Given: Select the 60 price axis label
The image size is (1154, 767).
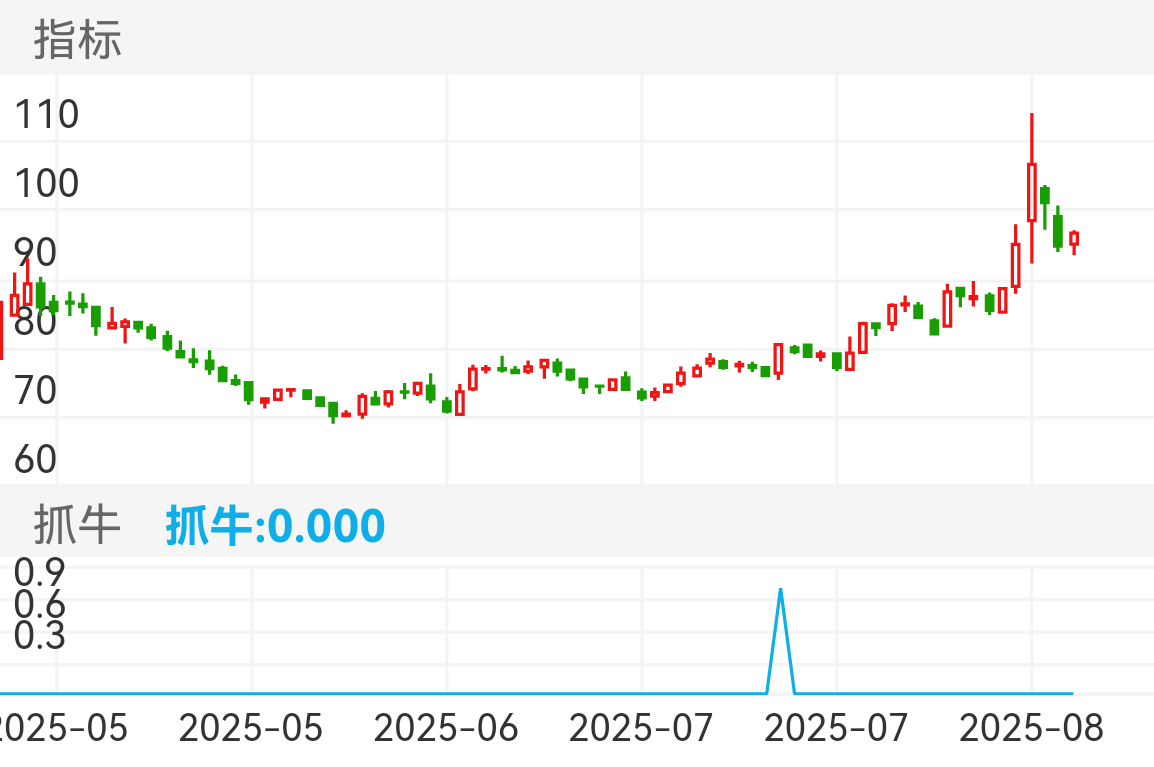Looking at the screenshot, I should tap(35, 459).
